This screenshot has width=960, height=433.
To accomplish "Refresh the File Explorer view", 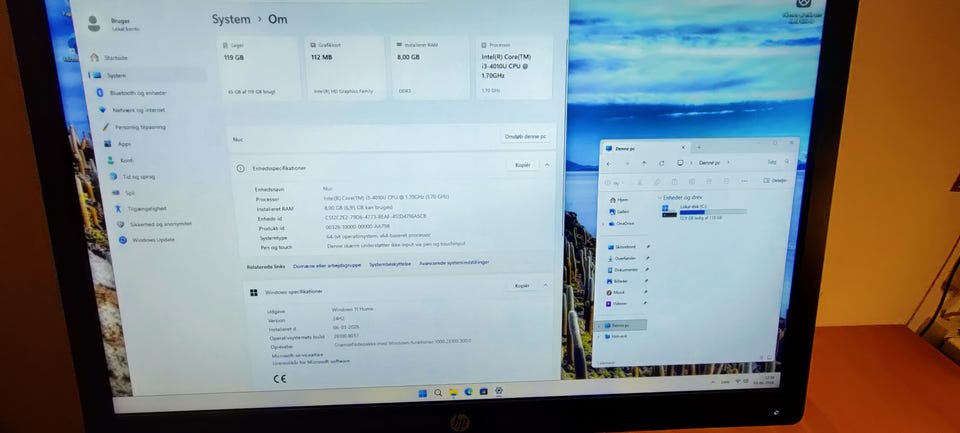I will click(661, 163).
